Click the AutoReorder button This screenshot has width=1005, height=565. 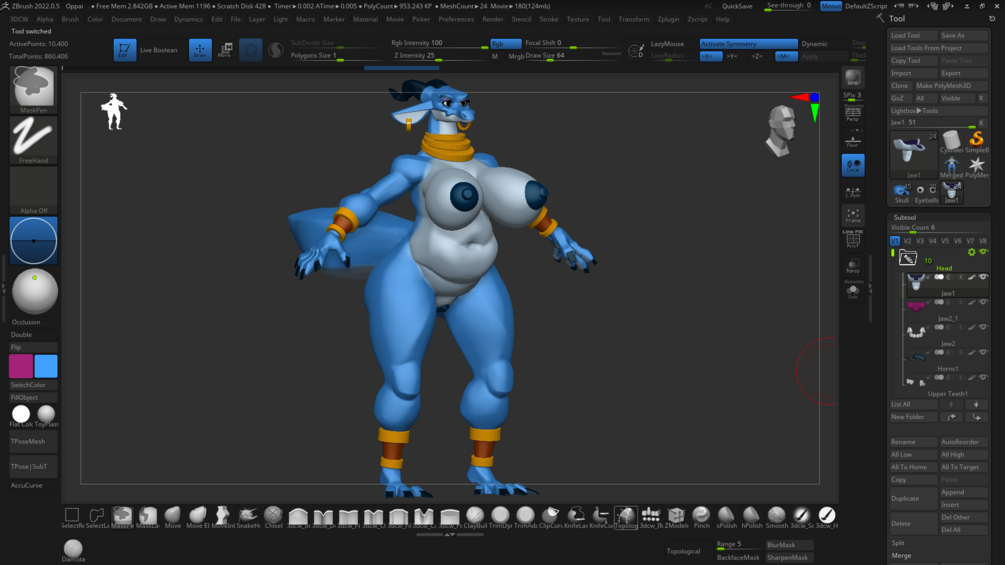963,442
